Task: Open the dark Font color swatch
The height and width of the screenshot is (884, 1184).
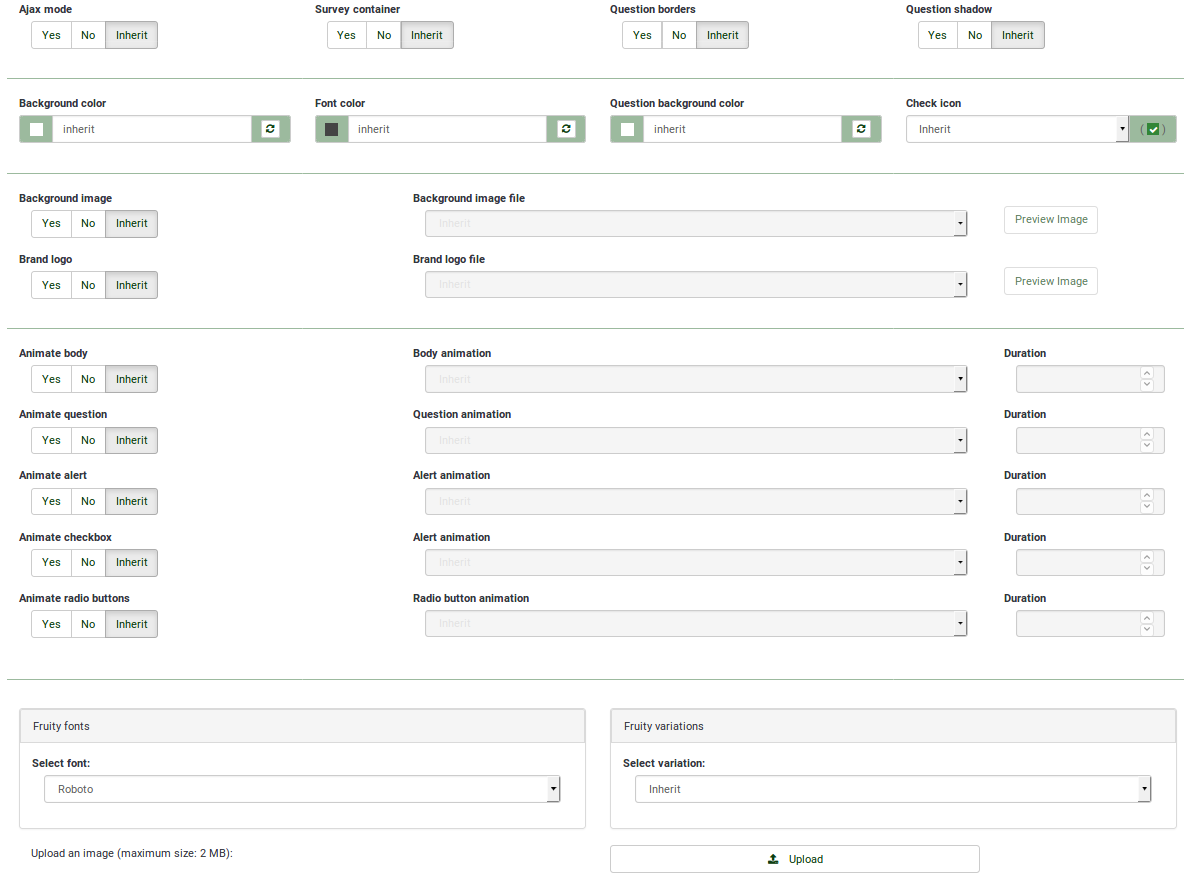Action: (332, 129)
